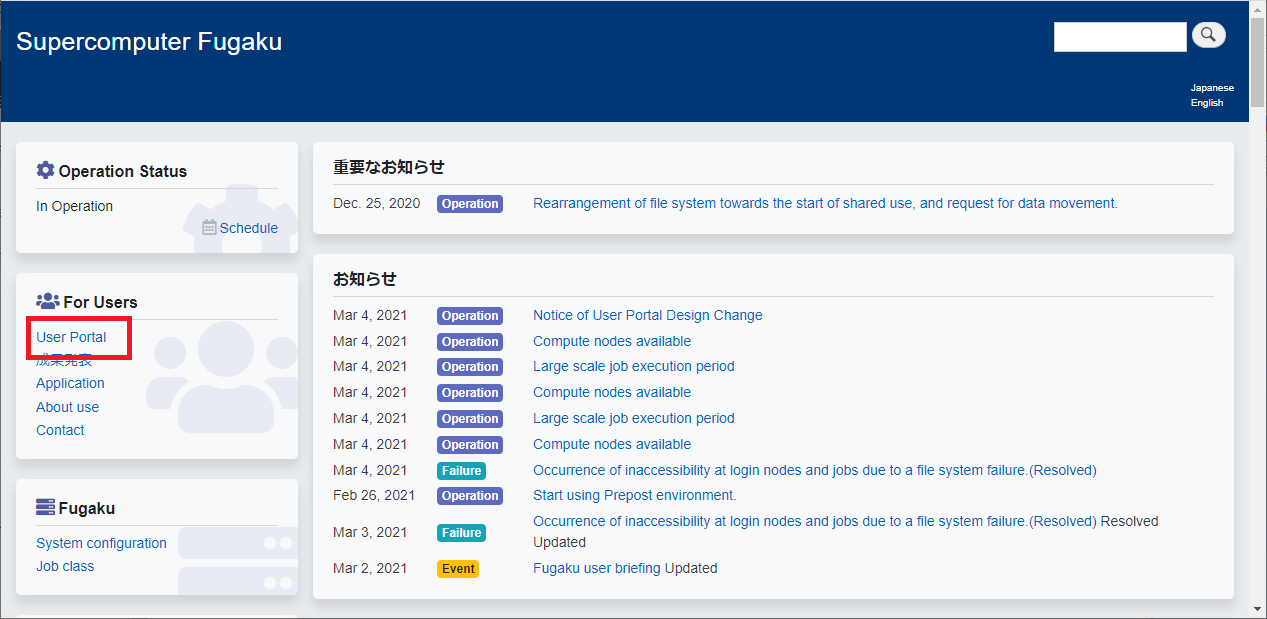Click the gear icon beside Operation Status

click(45, 171)
